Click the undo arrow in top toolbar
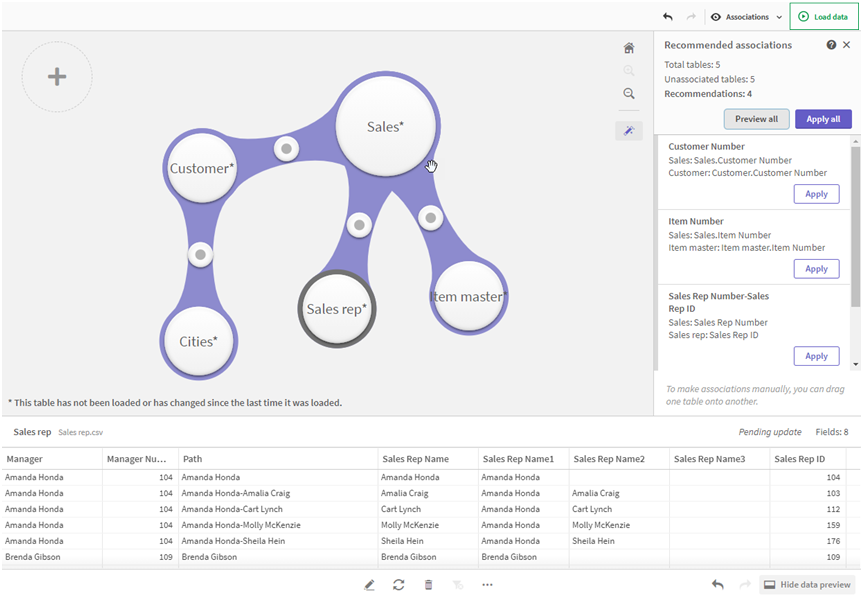861x600 pixels. pyautogui.click(x=668, y=17)
